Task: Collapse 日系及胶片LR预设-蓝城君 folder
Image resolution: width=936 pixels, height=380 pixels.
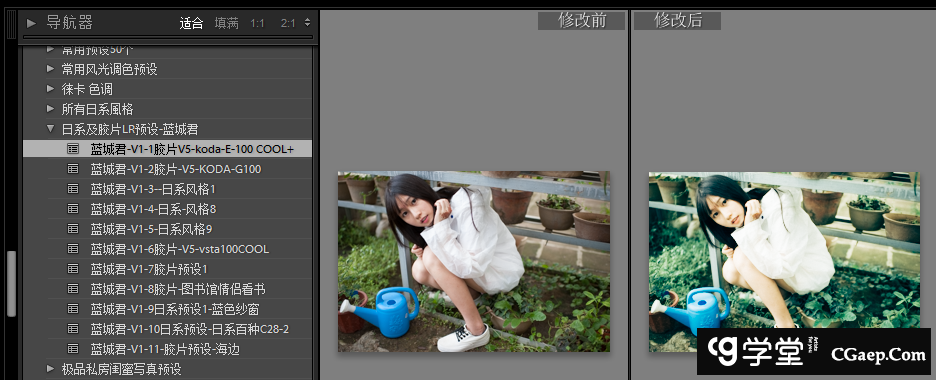Action: click(51, 129)
